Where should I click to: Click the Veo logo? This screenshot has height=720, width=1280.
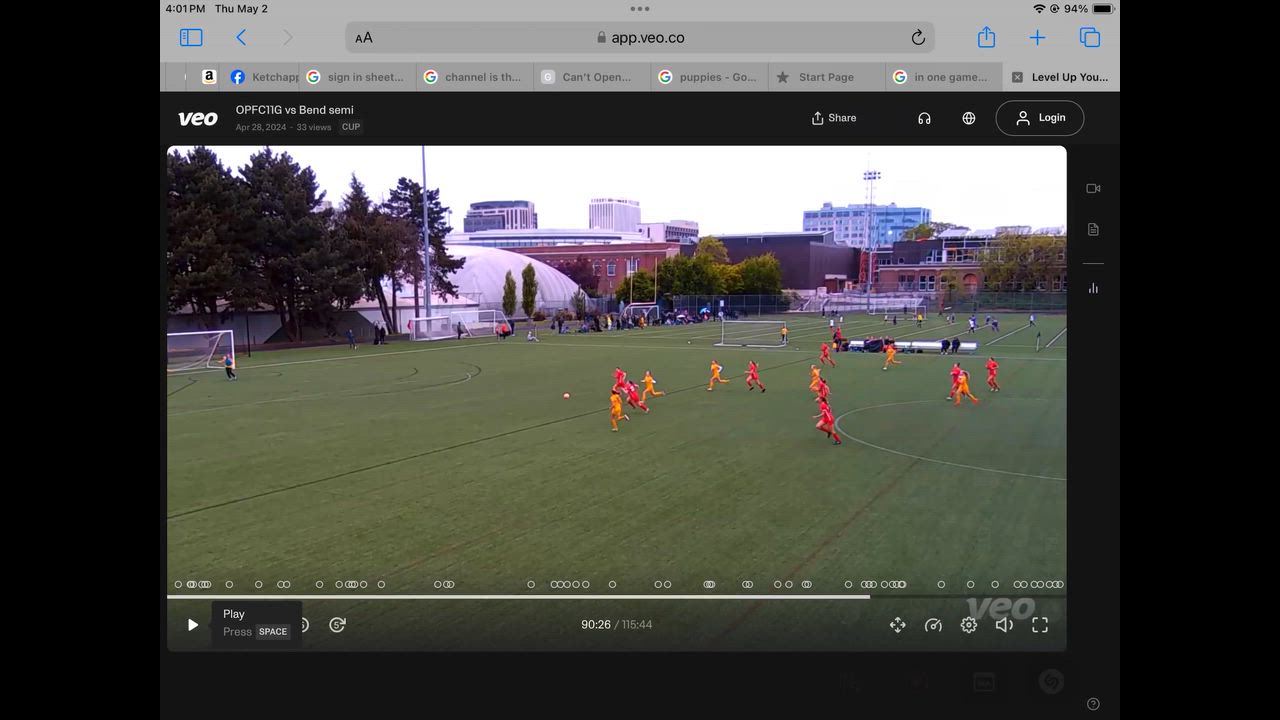click(197, 118)
